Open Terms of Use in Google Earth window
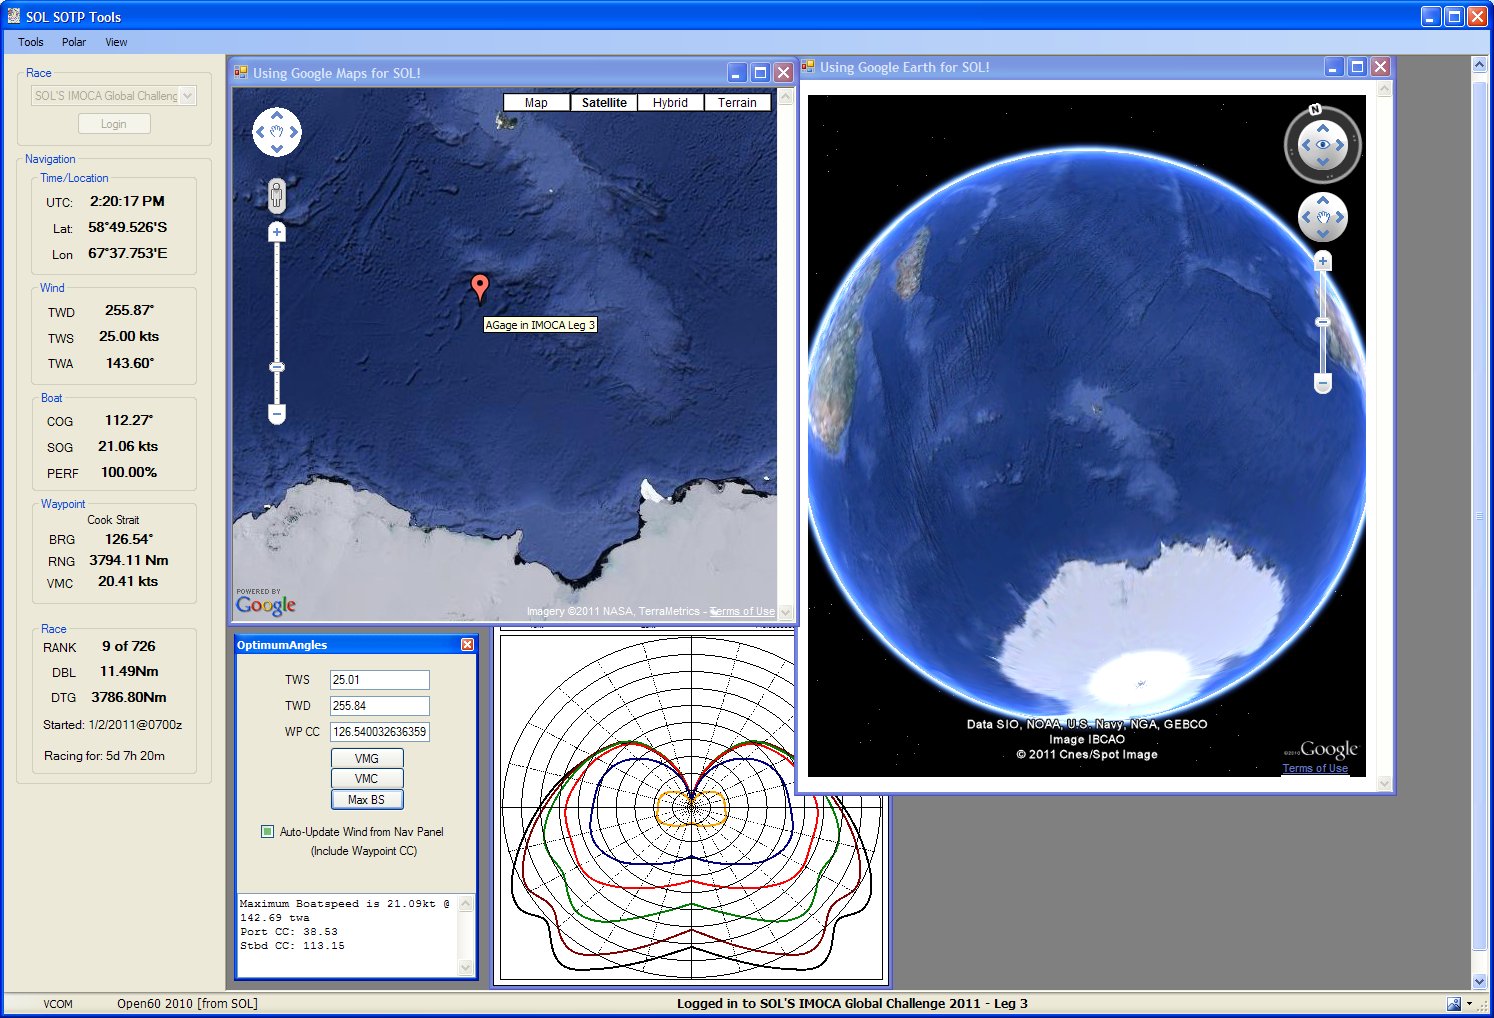Image resolution: width=1494 pixels, height=1018 pixels. pyautogui.click(x=1315, y=768)
